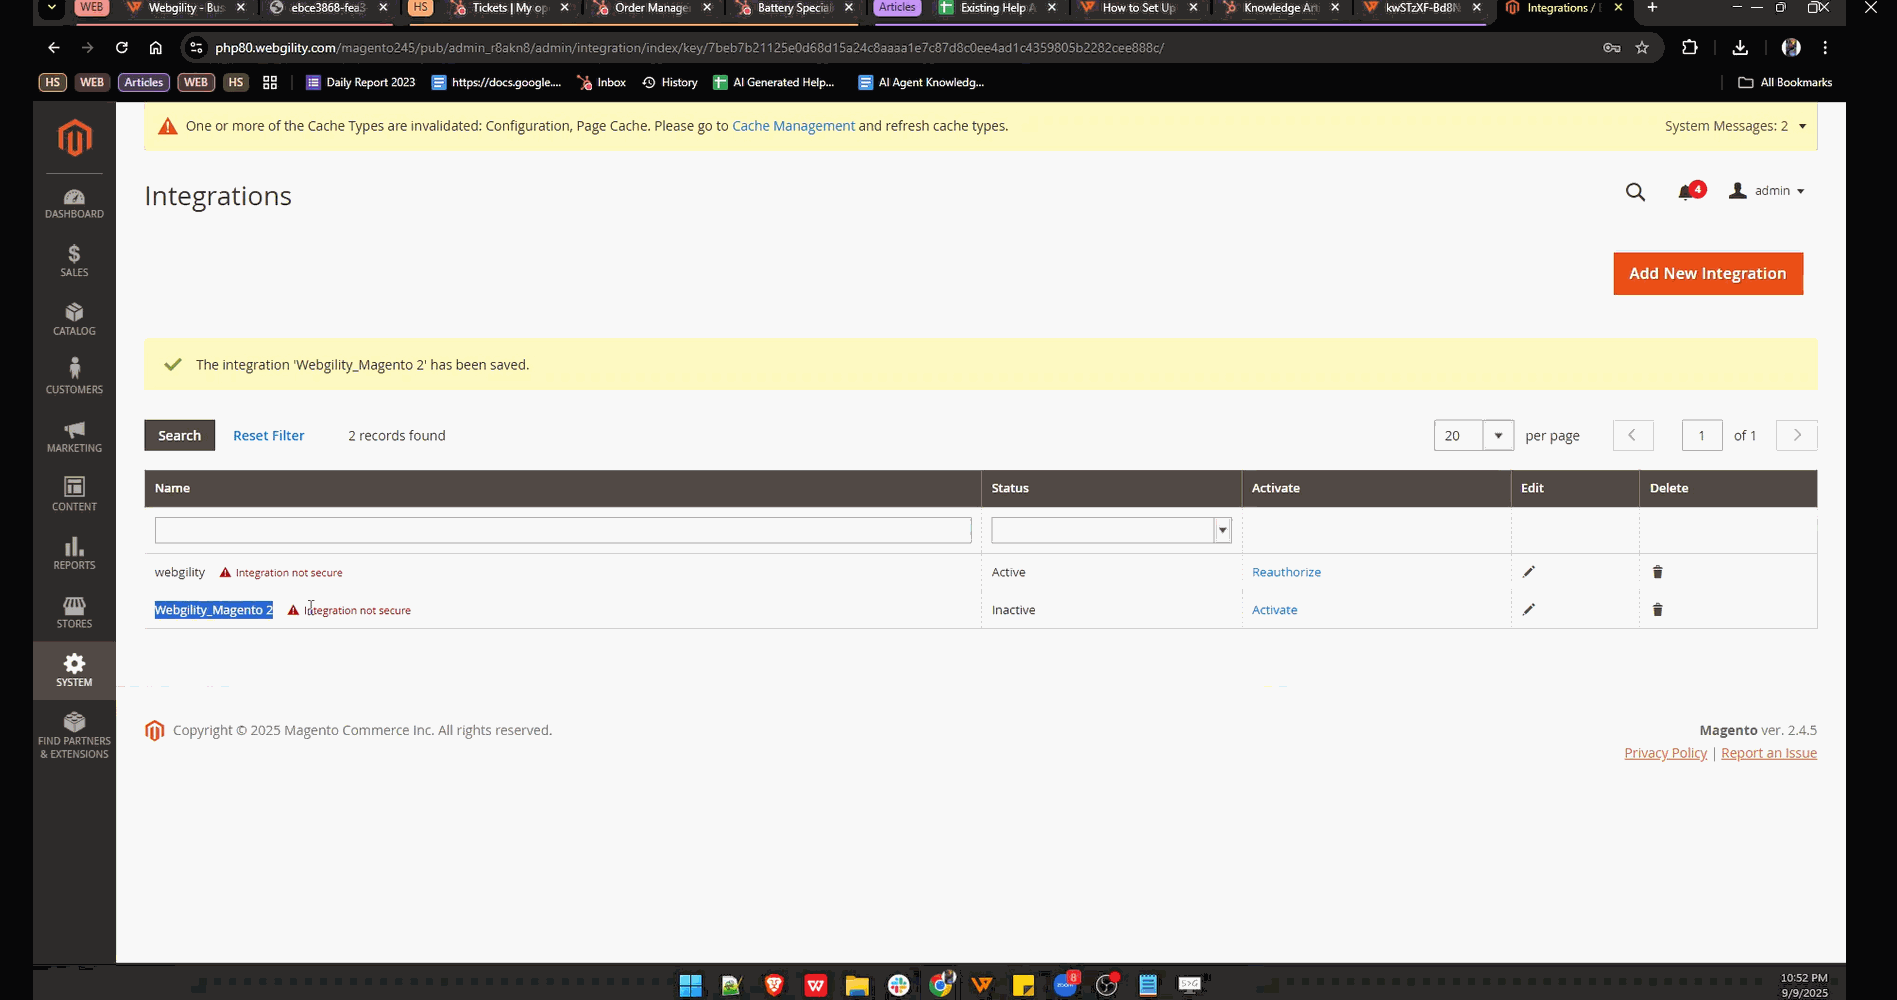1897x1000 pixels.
Task: Open the Reports sidebar section
Action: click(74, 553)
